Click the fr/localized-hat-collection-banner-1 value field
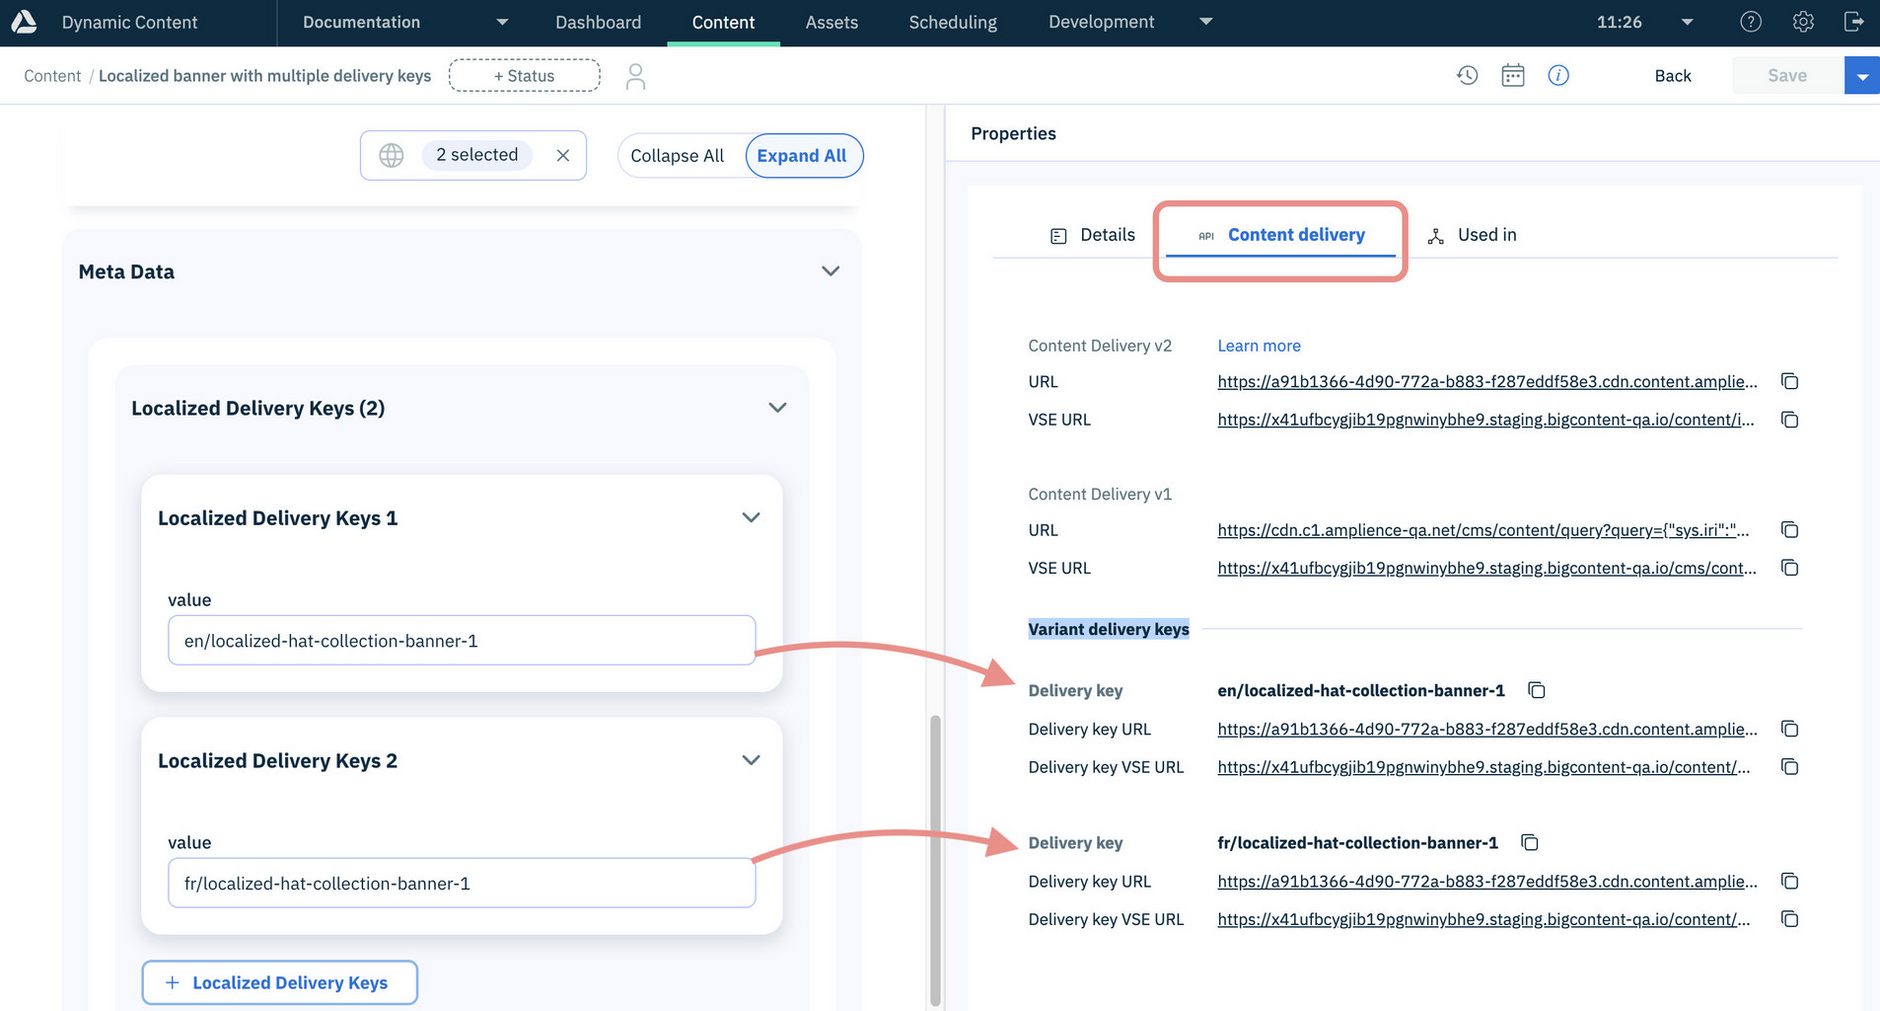Viewport: 1880px width, 1011px height. (x=461, y=883)
